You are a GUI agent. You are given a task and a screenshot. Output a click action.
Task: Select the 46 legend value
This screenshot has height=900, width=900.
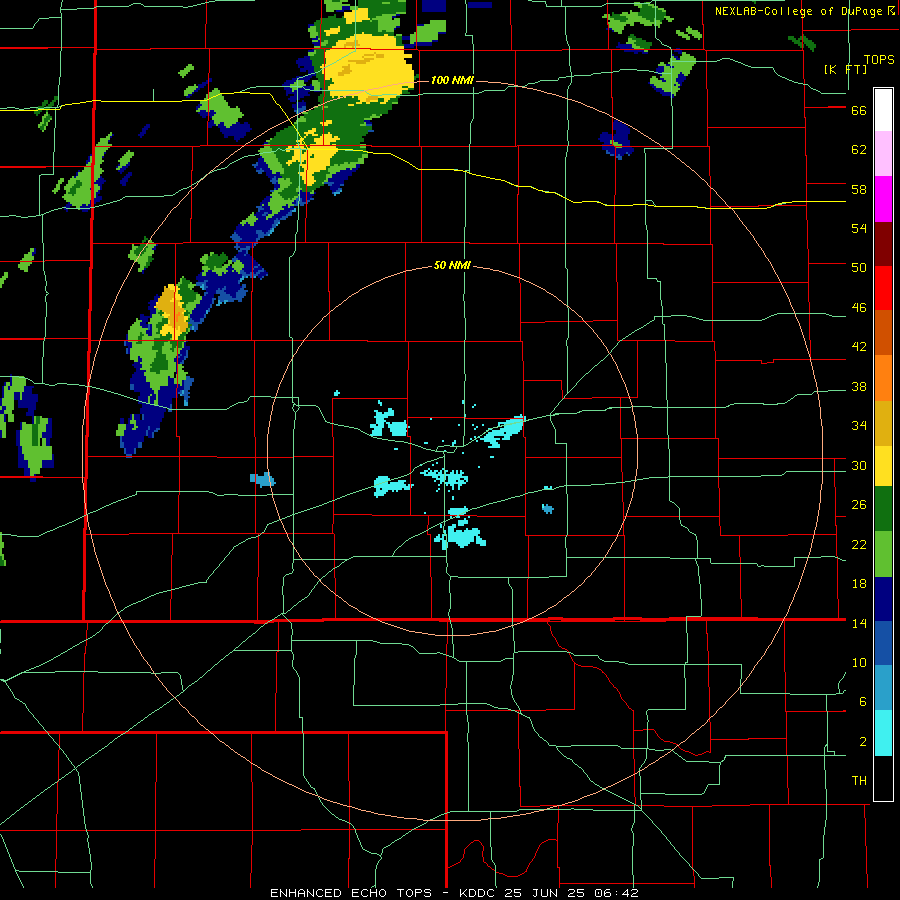[x=859, y=308]
